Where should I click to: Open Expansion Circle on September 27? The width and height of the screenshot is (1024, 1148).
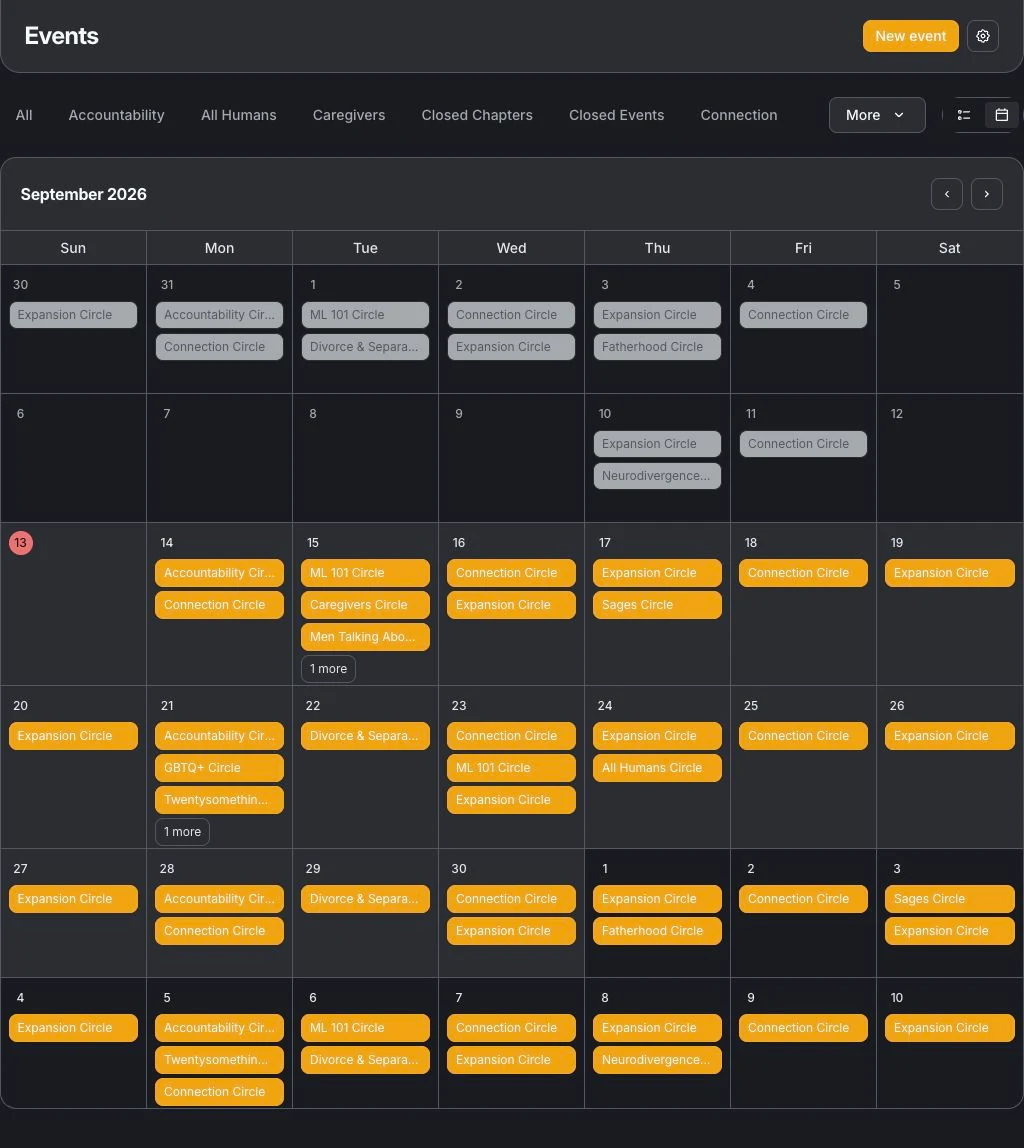[73, 899]
